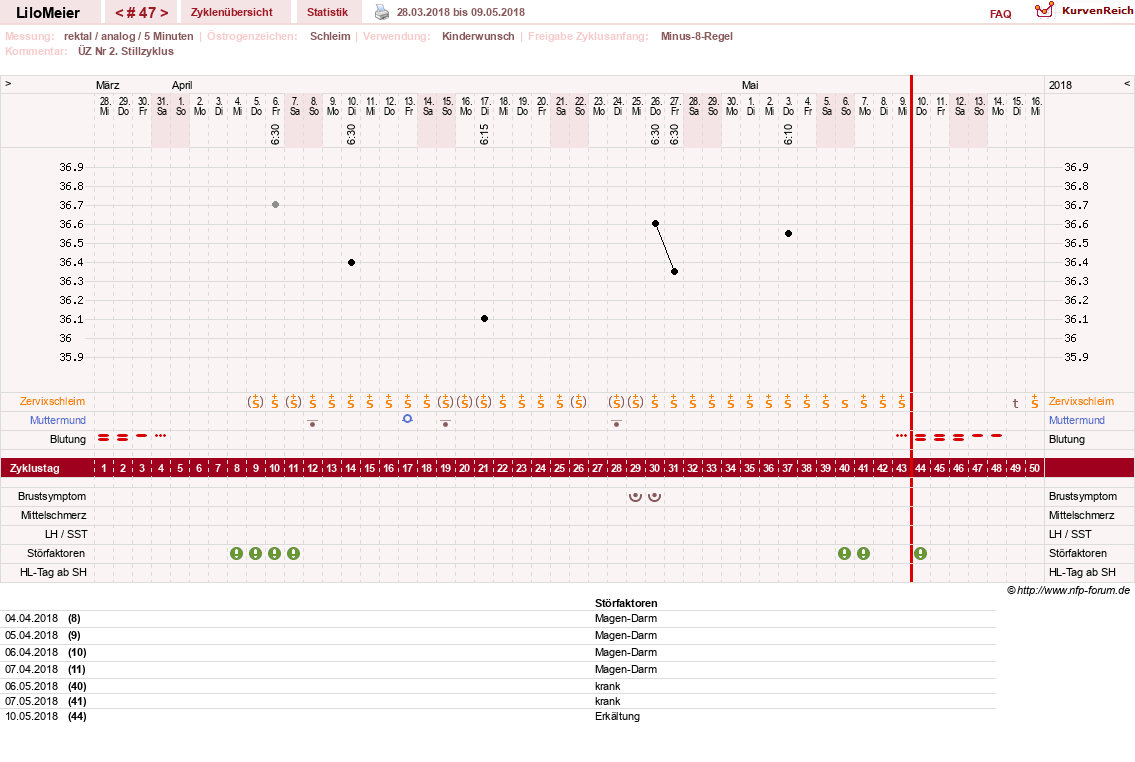Click the 'Kinderwunsch' usage value
This screenshot has width=1135, height=762.
coord(478,36)
